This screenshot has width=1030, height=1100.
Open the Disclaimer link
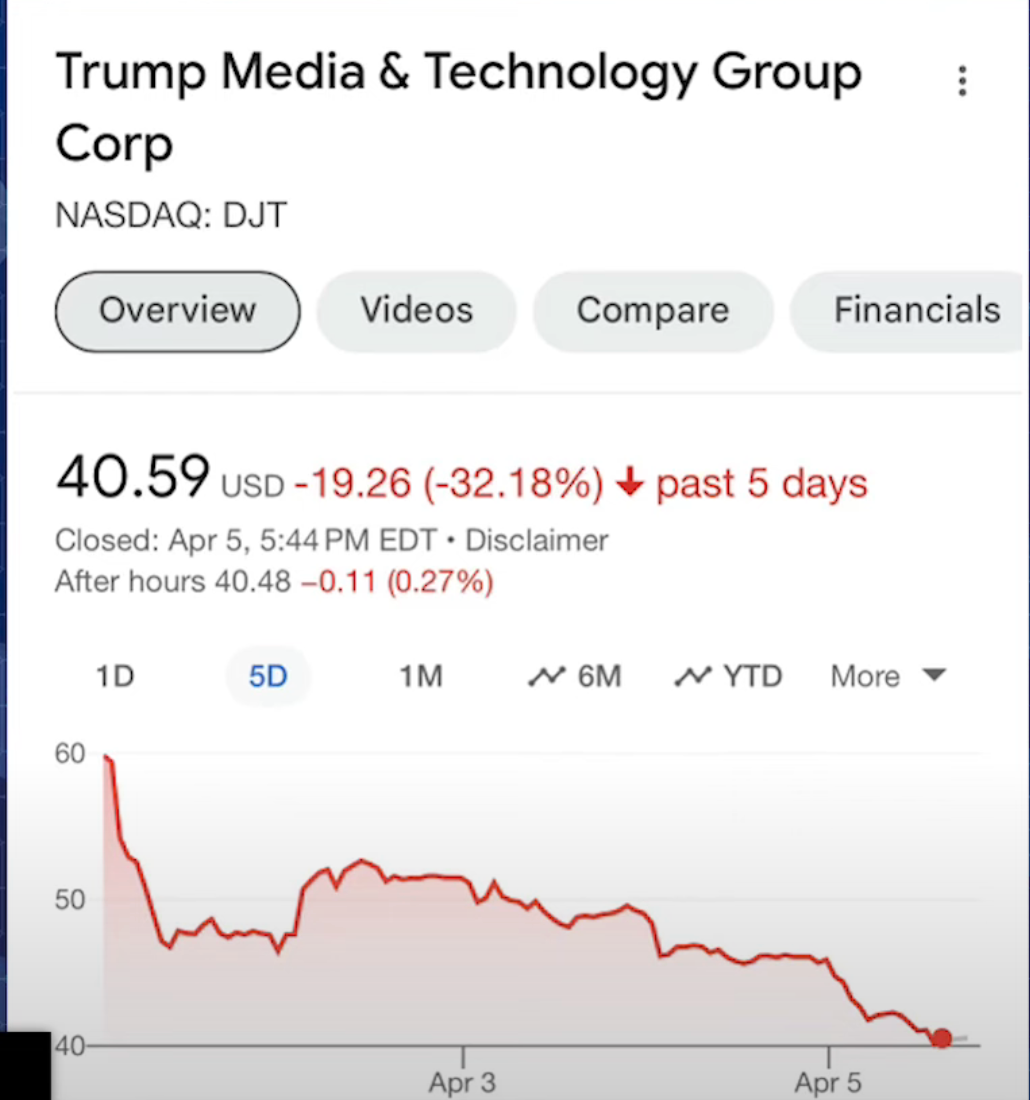coord(537,541)
